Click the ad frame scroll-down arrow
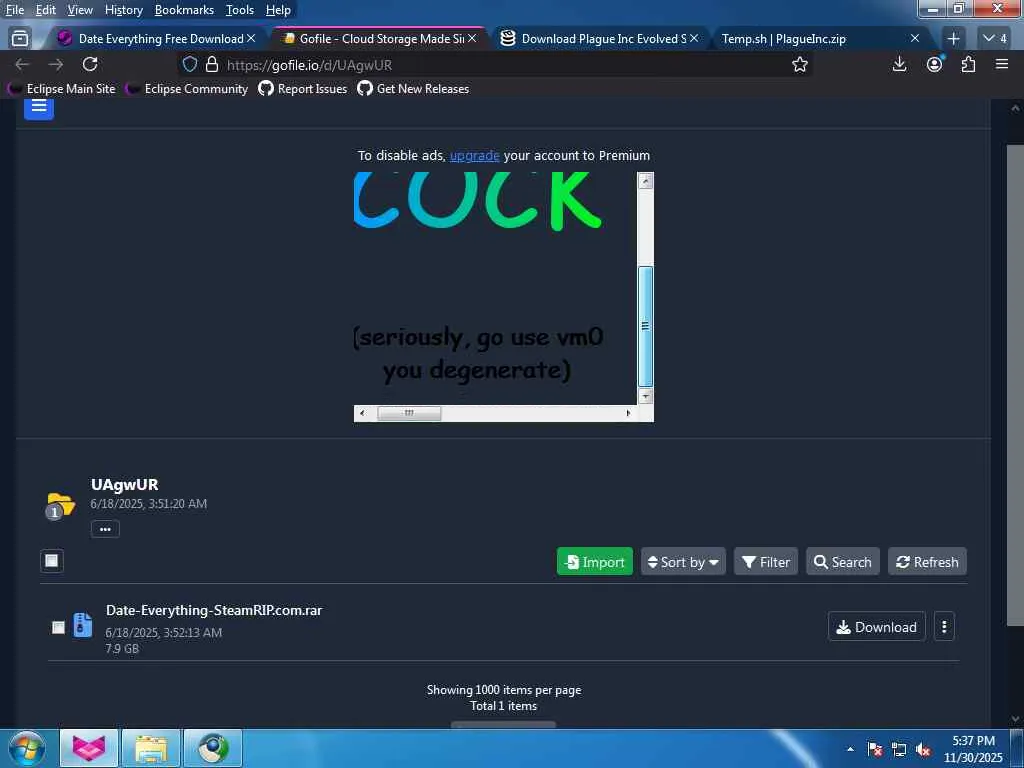The height and width of the screenshot is (768, 1024). (645, 396)
